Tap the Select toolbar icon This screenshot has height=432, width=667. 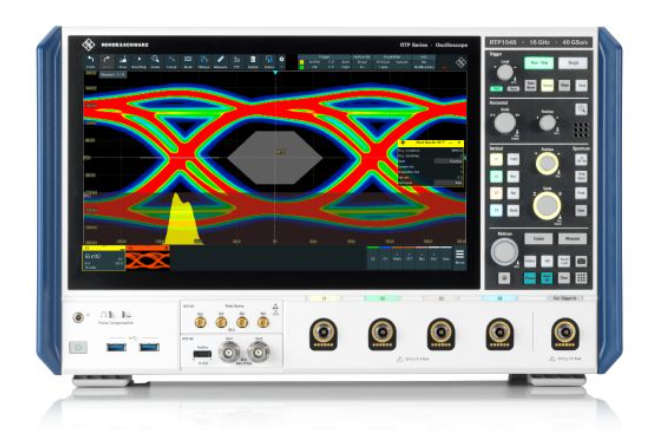269,62
